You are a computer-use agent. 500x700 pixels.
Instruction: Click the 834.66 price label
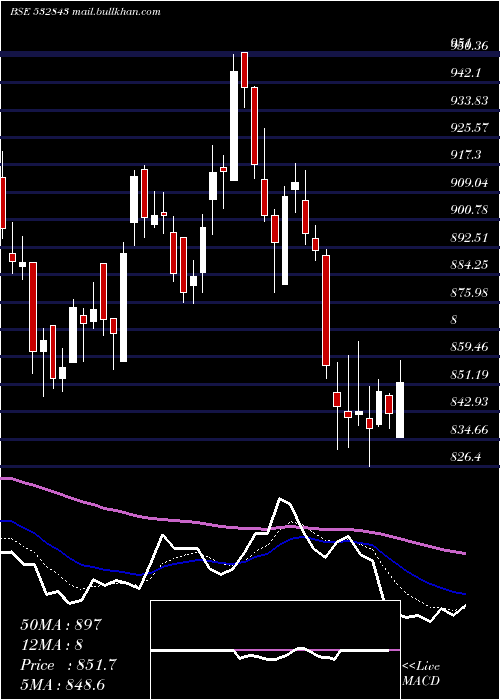[469, 429]
